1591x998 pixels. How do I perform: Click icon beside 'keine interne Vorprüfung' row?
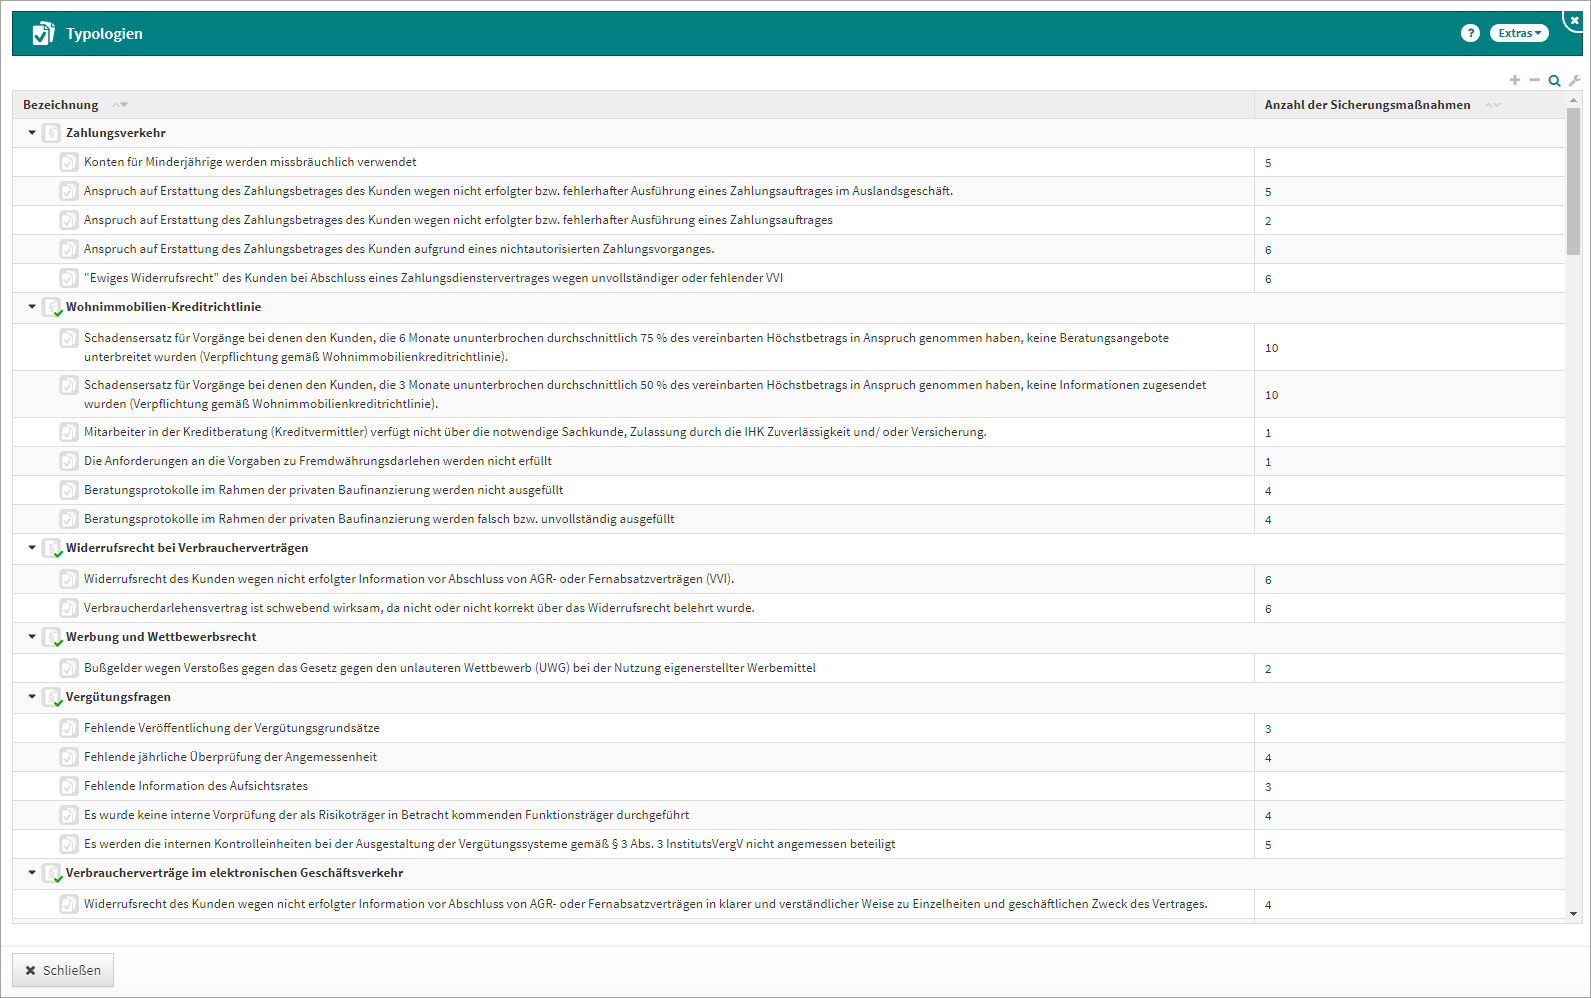coord(69,815)
